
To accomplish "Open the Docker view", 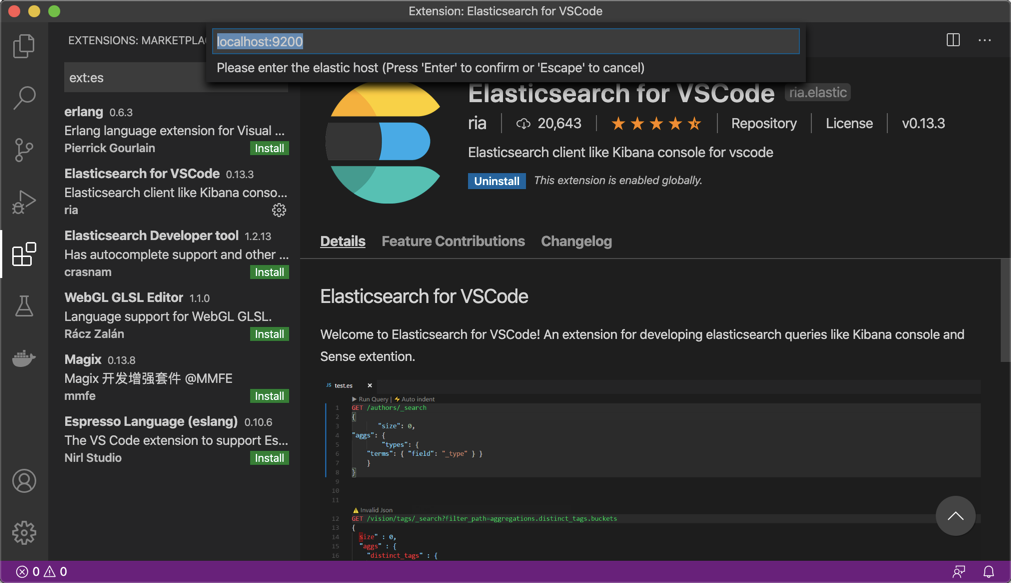I will tap(24, 358).
